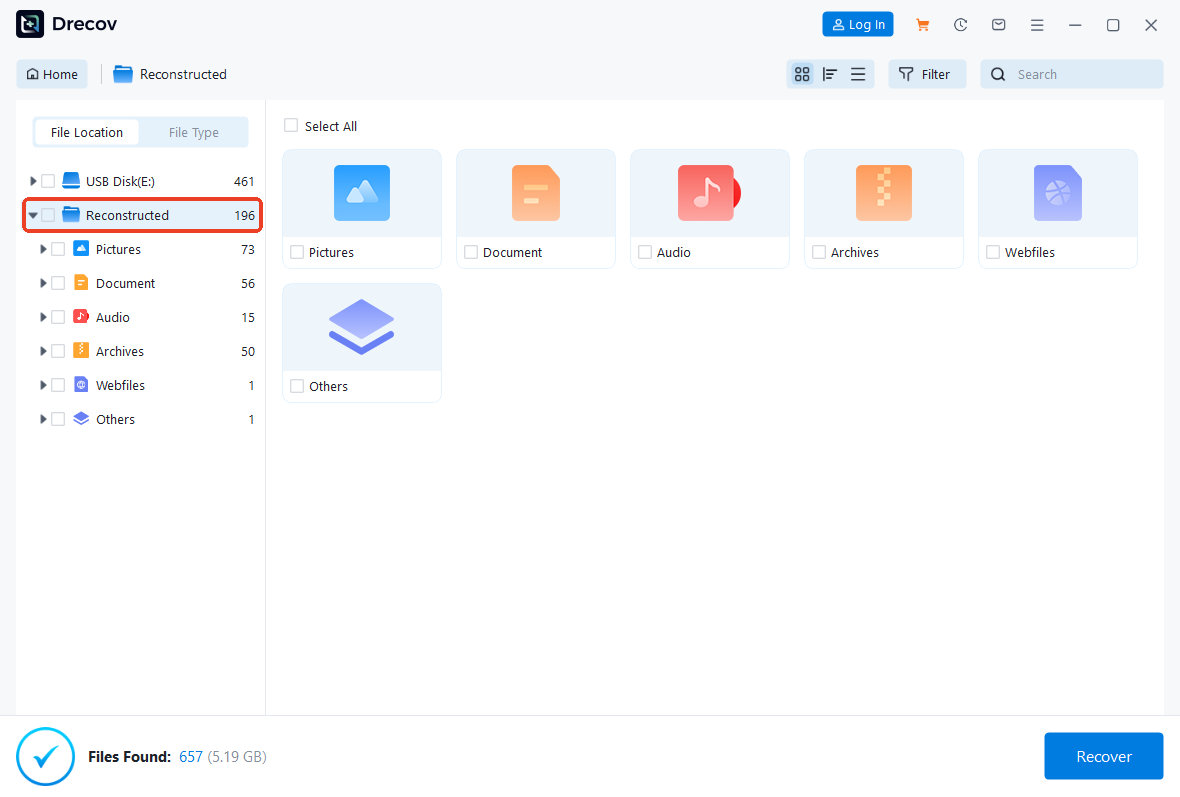Screen dimensions: 1180x797
Task: Expand the Document tree node
Action: (x=43, y=283)
